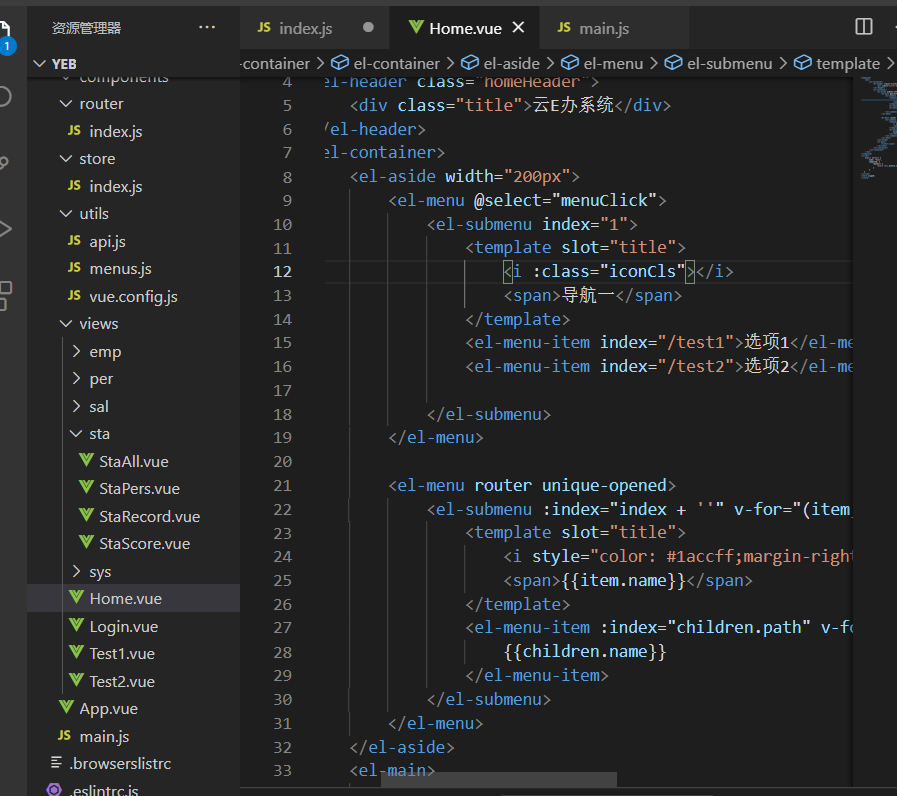The height and width of the screenshot is (796, 897).
Task: Click el-menu breadcrumb
Action: point(602,64)
